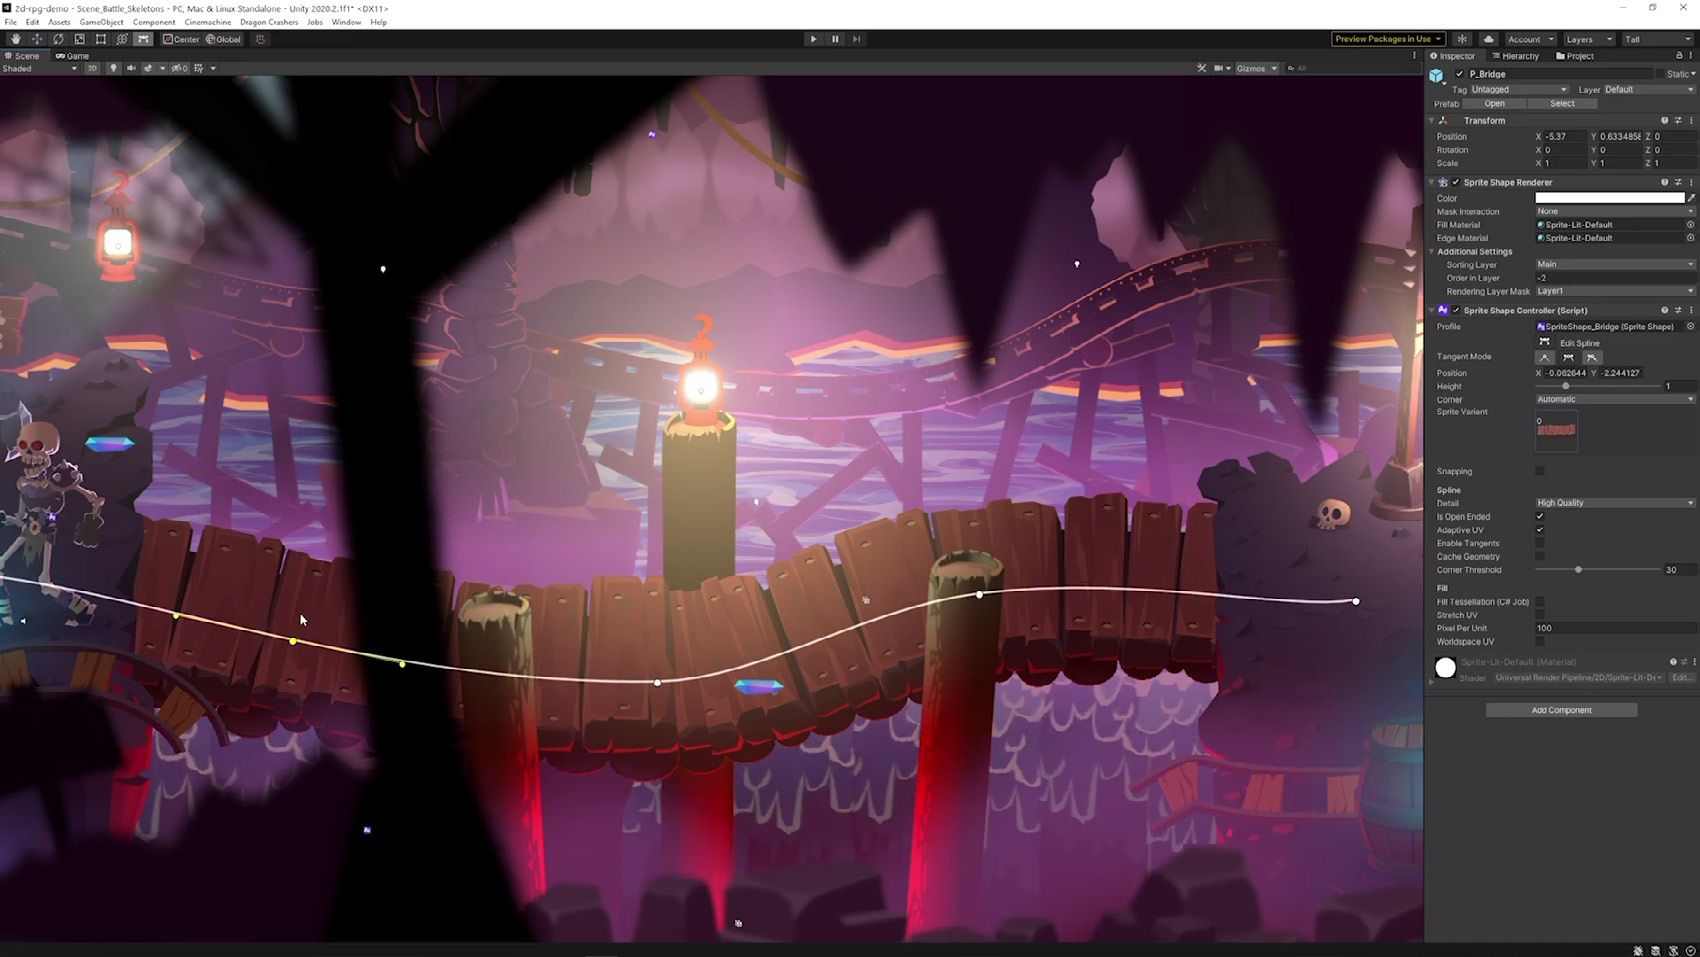Open the Sorting Layer dropdown
Viewport: 1700px width, 957px height.
click(x=1615, y=264)
